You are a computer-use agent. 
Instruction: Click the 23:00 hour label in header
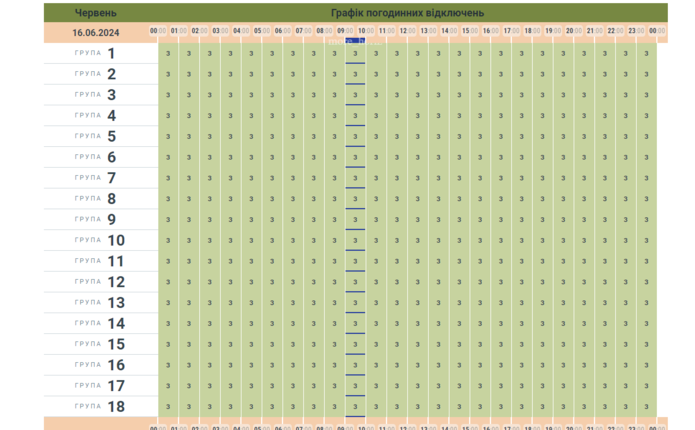point(636,32)
